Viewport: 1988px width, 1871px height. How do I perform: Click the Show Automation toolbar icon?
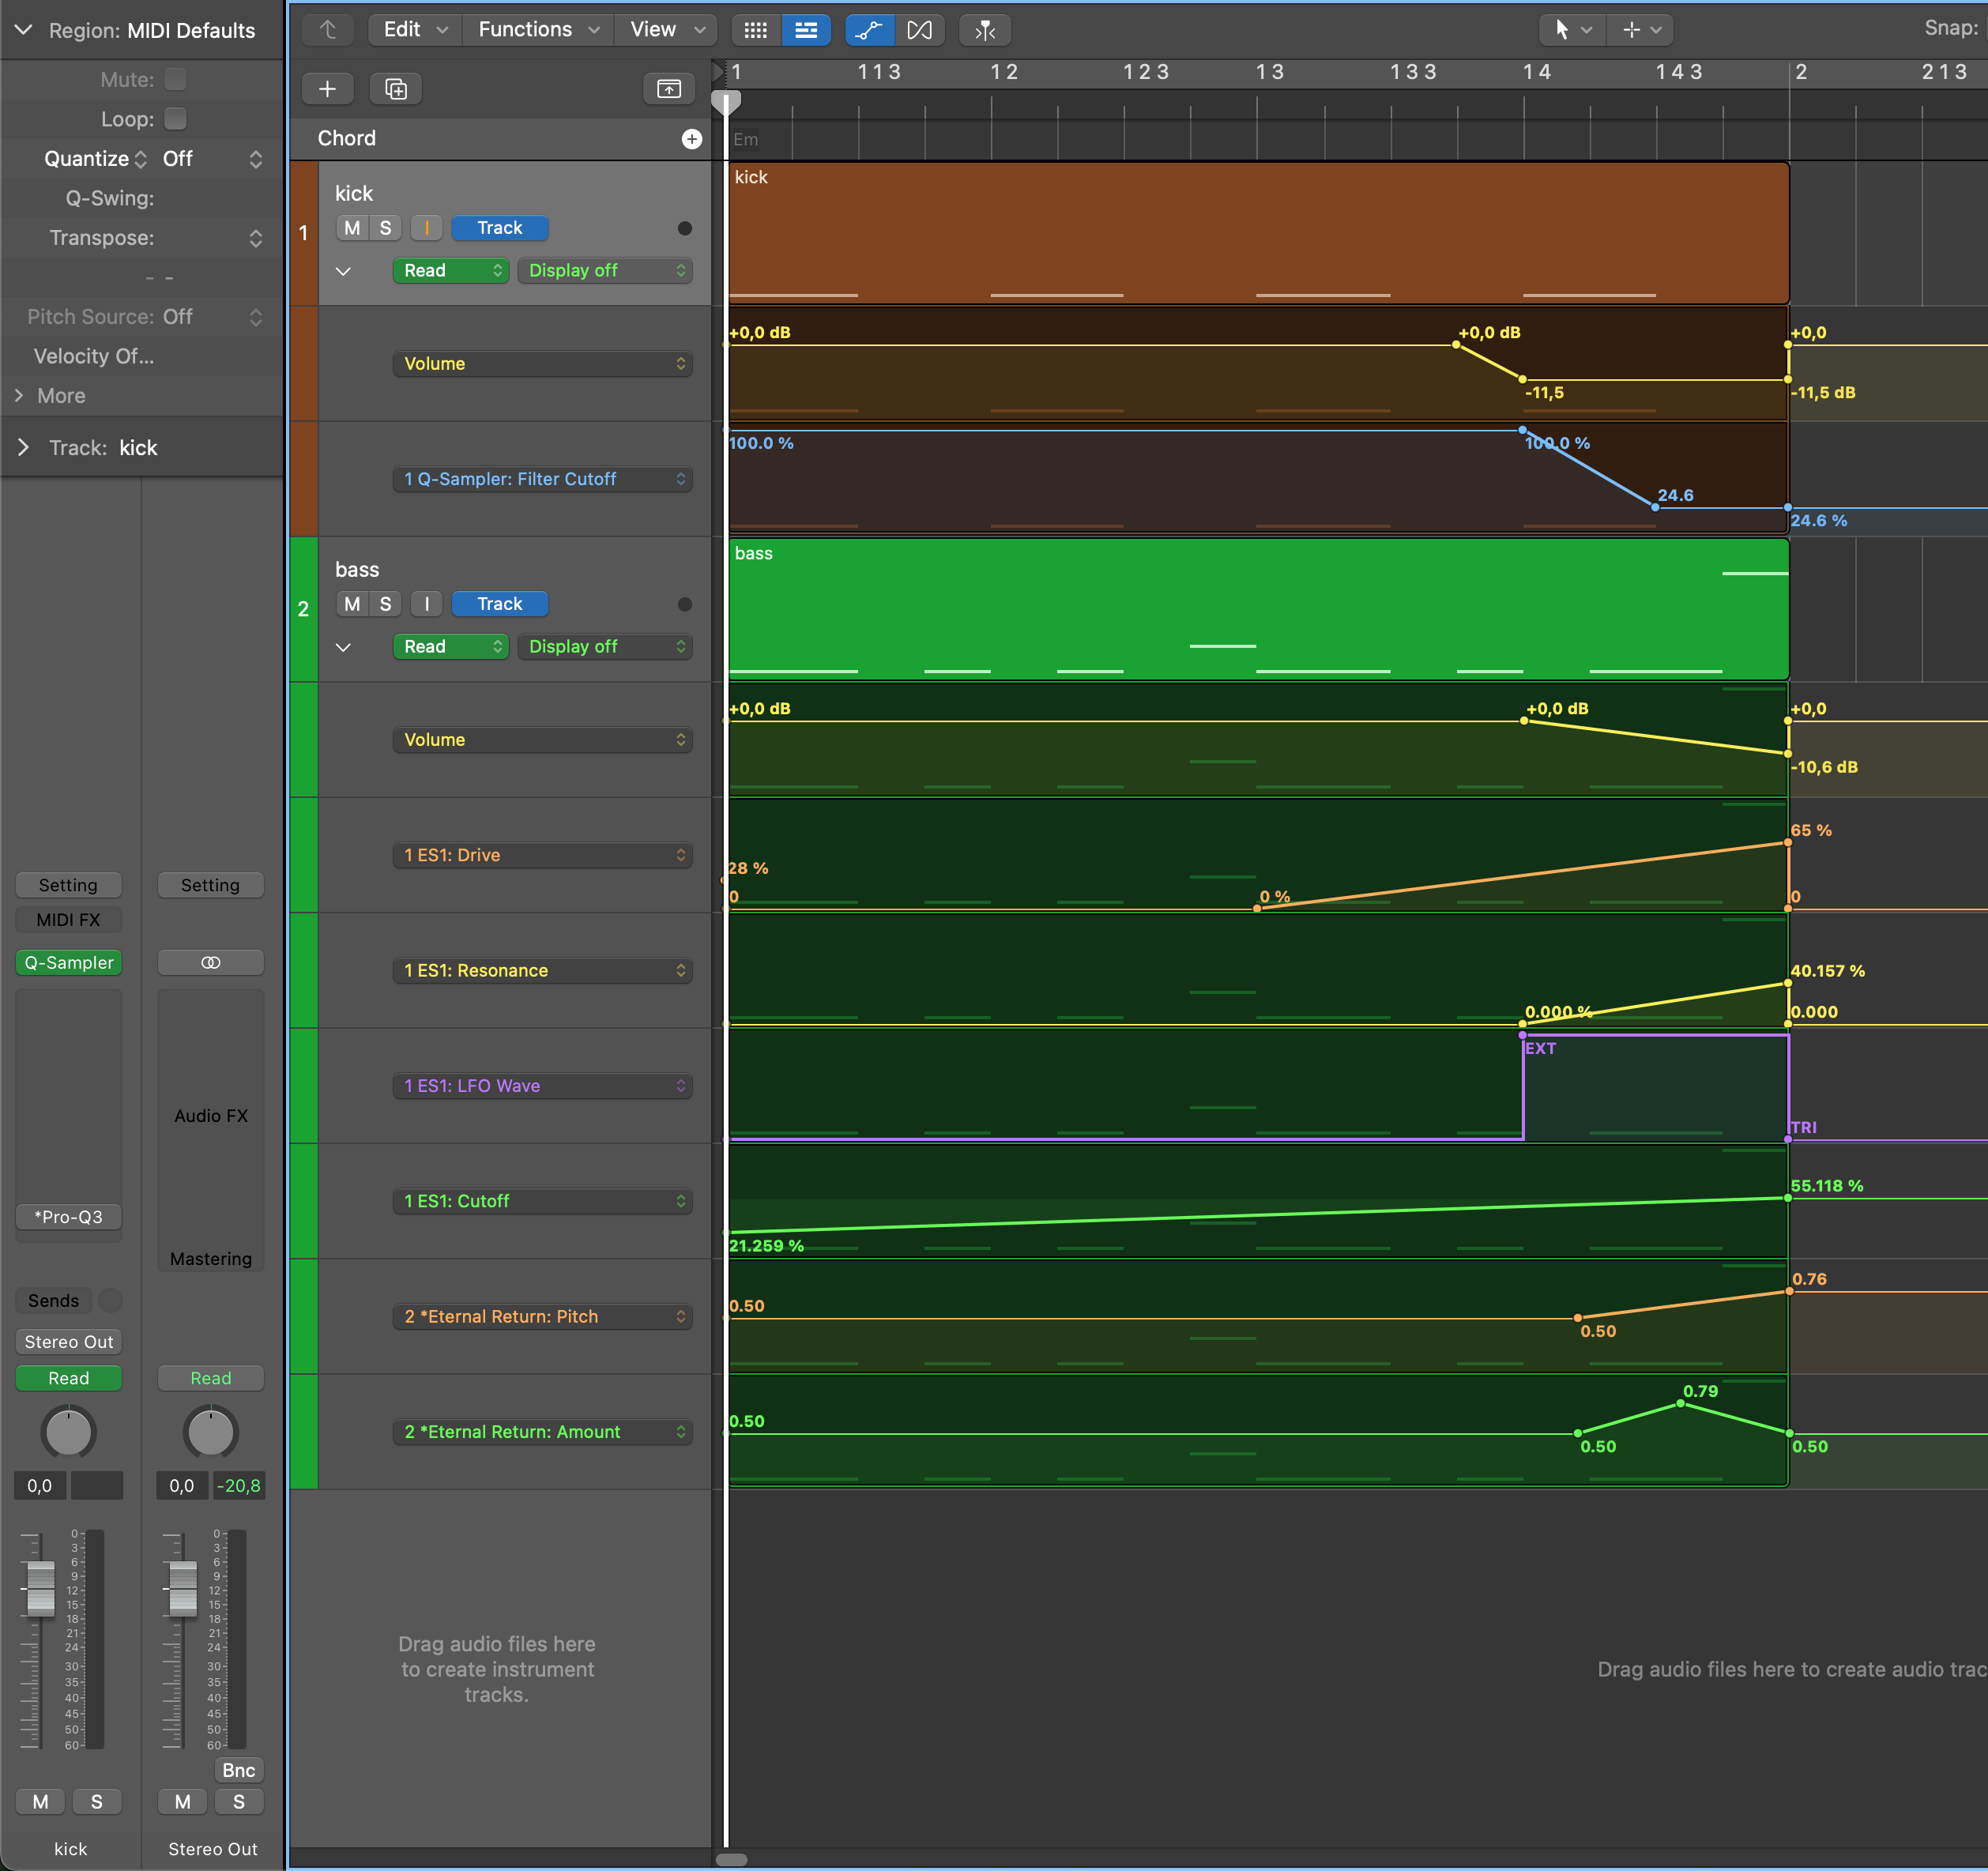tap(869, 30)
